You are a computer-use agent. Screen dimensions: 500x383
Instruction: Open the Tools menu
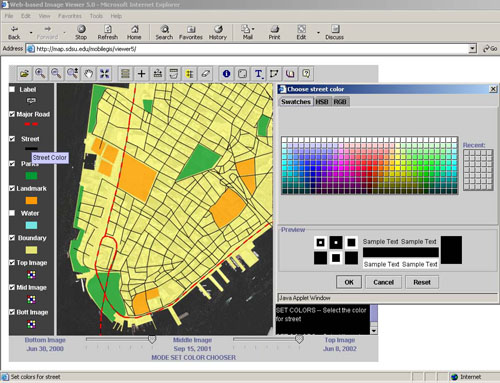(96, 16)
